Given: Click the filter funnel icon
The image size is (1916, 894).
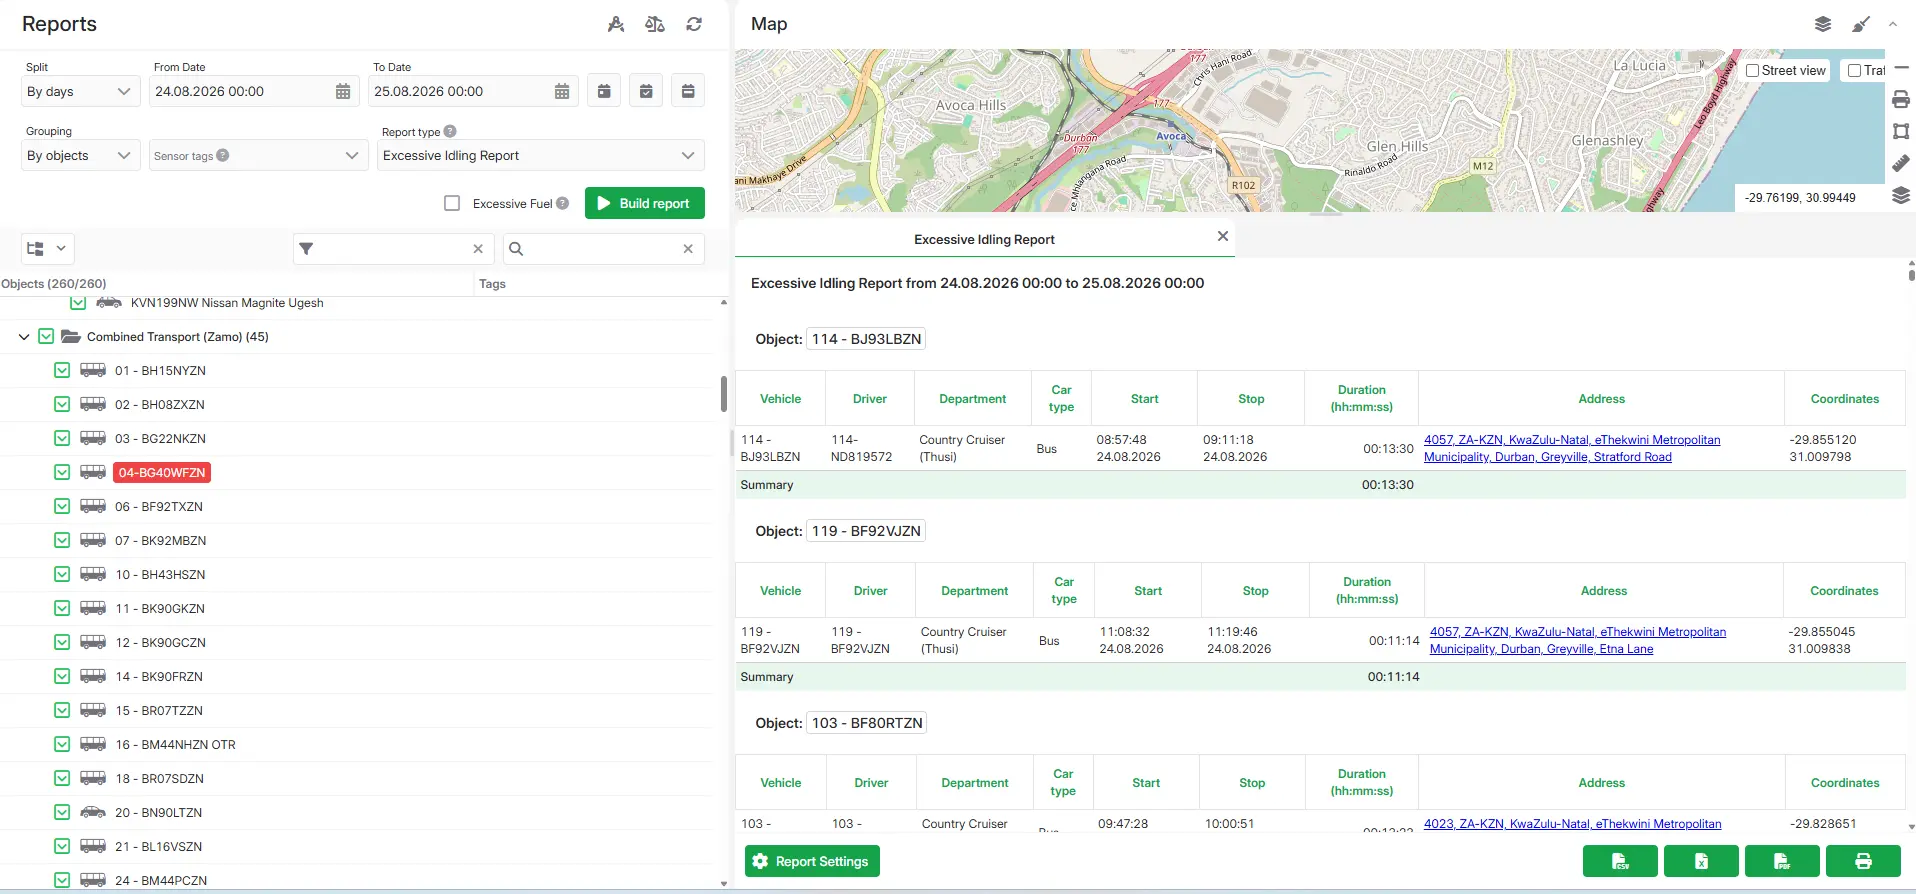Looking at the screenshot, I should [306, 249].
